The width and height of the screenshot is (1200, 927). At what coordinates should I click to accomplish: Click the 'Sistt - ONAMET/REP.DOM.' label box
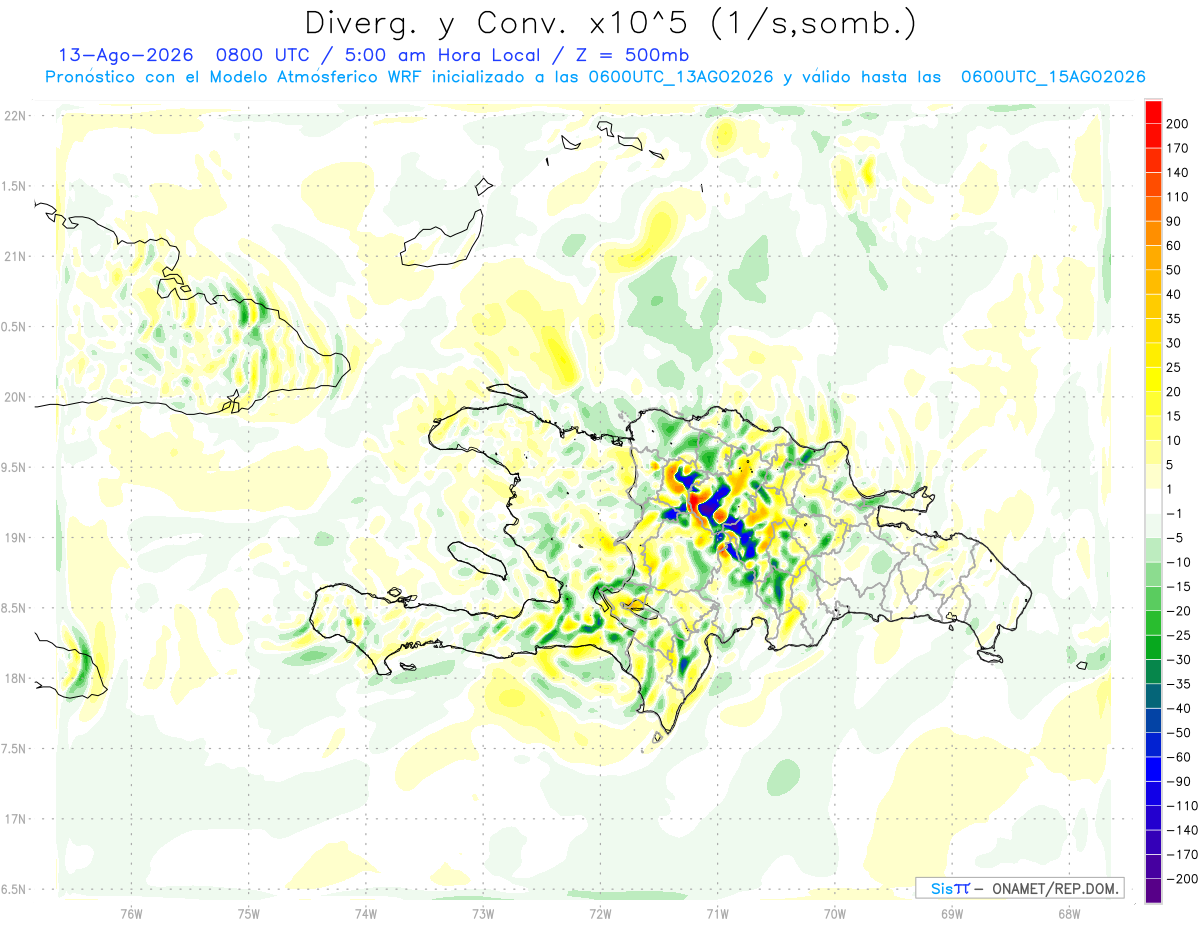pos(1019,888)
